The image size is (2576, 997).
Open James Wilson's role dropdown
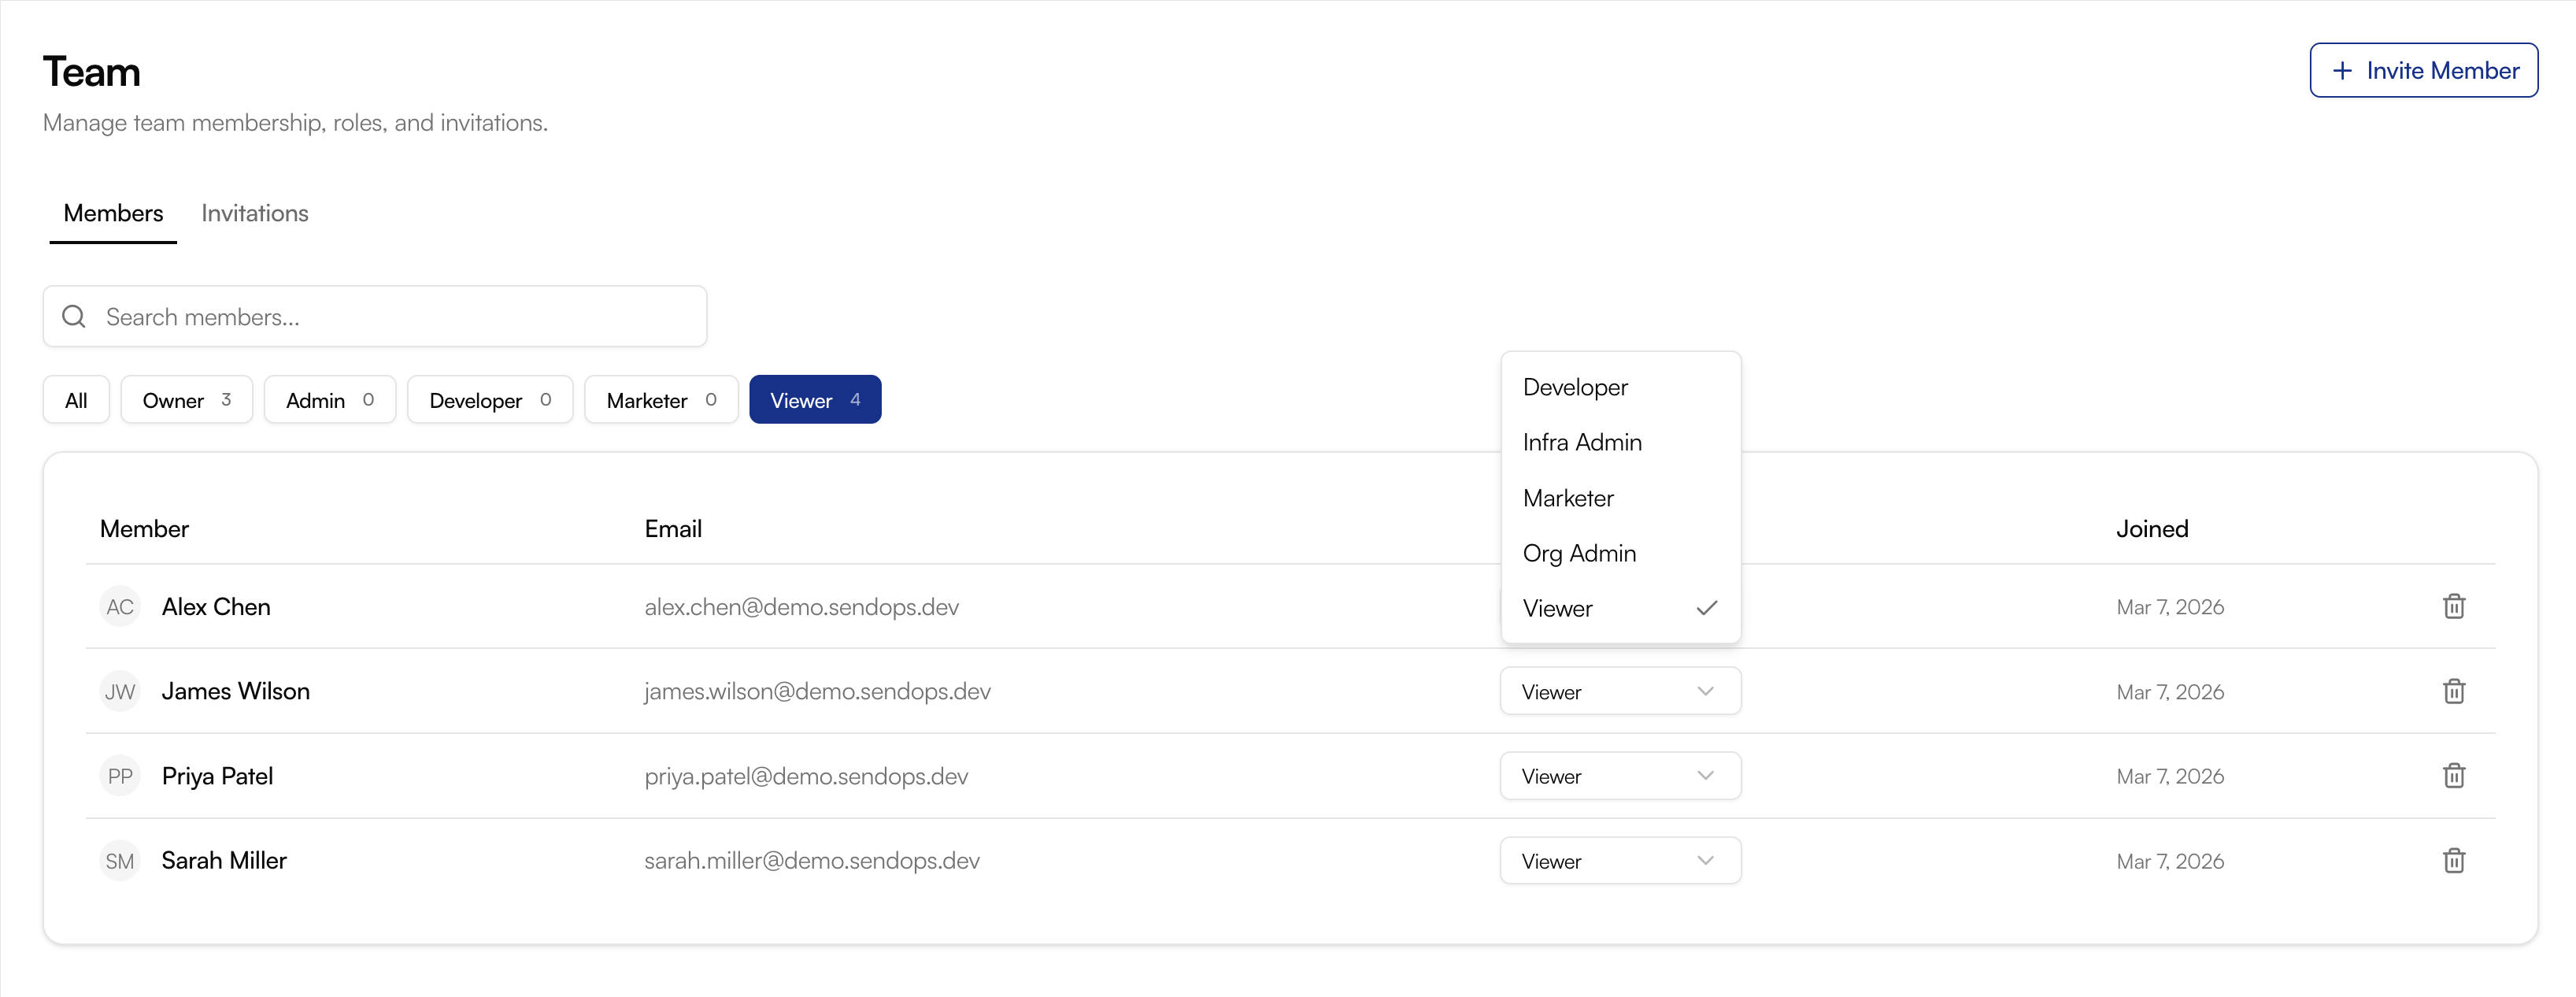(1619, 692)
